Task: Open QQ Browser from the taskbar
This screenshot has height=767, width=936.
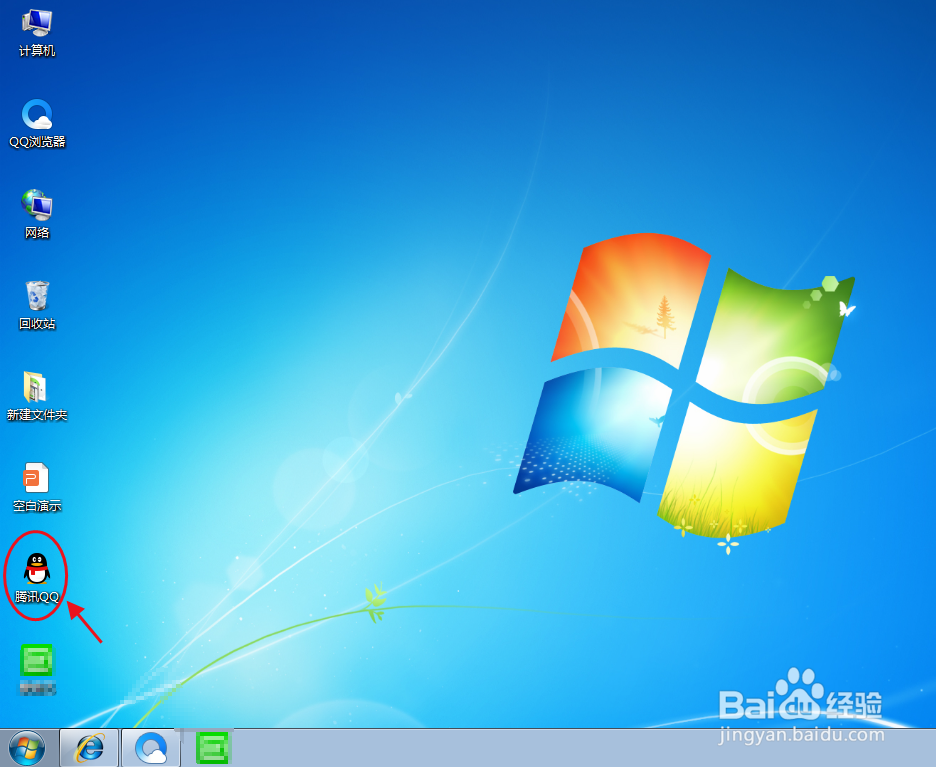Action: [151, 747]
